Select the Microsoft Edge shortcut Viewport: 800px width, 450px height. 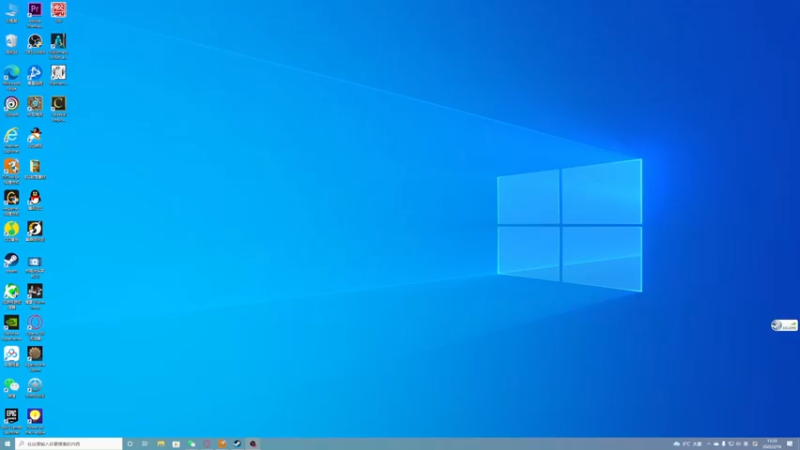(x=11, y=78)
